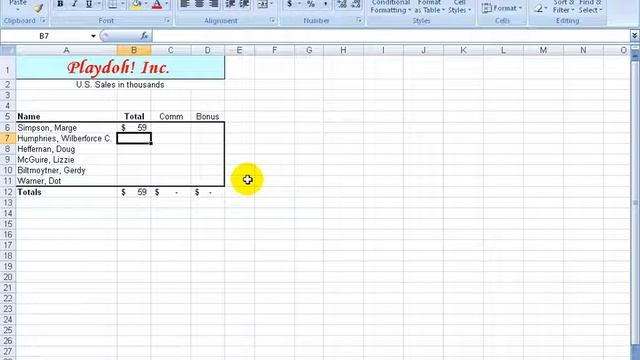The height and width of the screenshot is (360, 640).
Task: Open Cell Styles gallery
Action: click(460, 6)
